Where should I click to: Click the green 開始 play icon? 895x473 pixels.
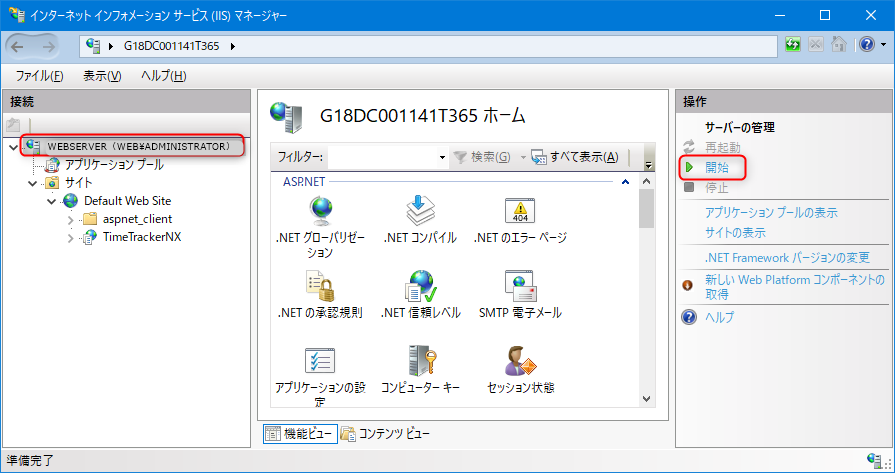tap(690, 167)
